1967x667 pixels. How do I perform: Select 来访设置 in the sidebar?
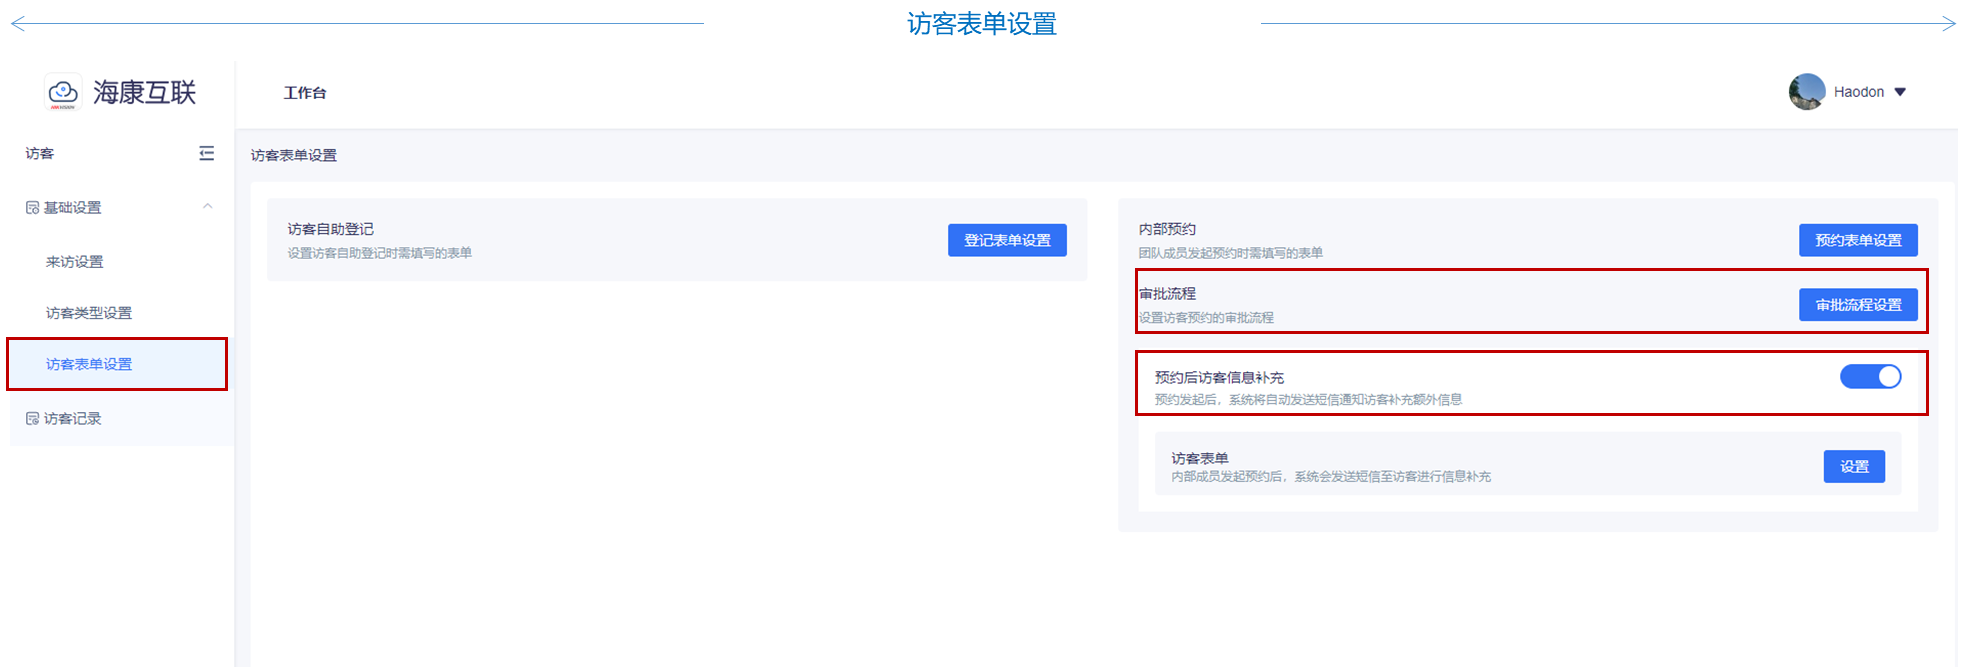75,262
